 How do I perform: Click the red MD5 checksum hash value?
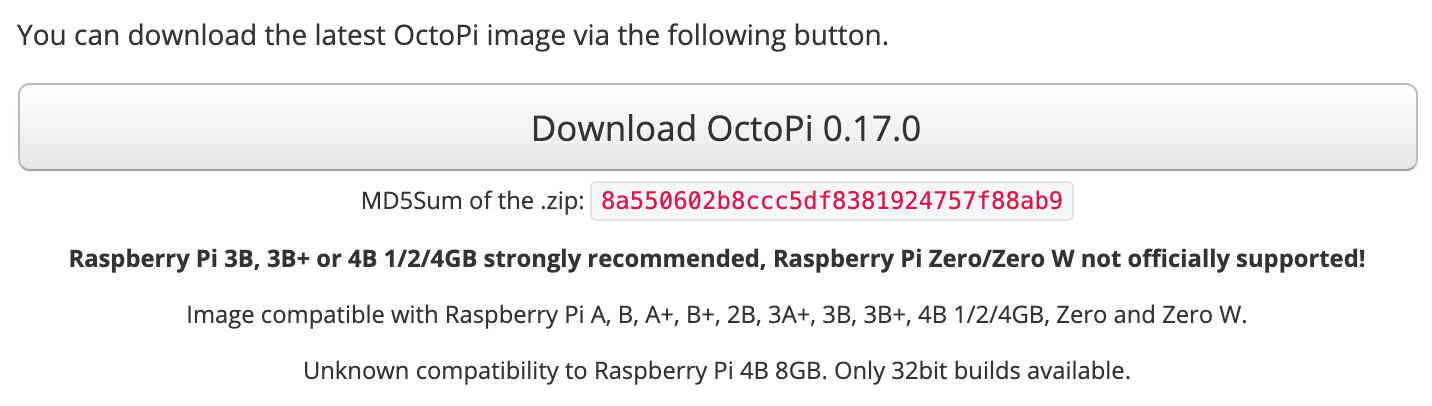click(832, 202)
